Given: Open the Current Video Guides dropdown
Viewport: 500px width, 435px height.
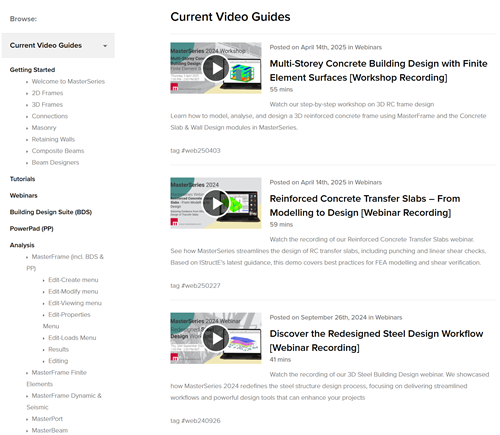Looking at the screenshot, I should (58, 45).
